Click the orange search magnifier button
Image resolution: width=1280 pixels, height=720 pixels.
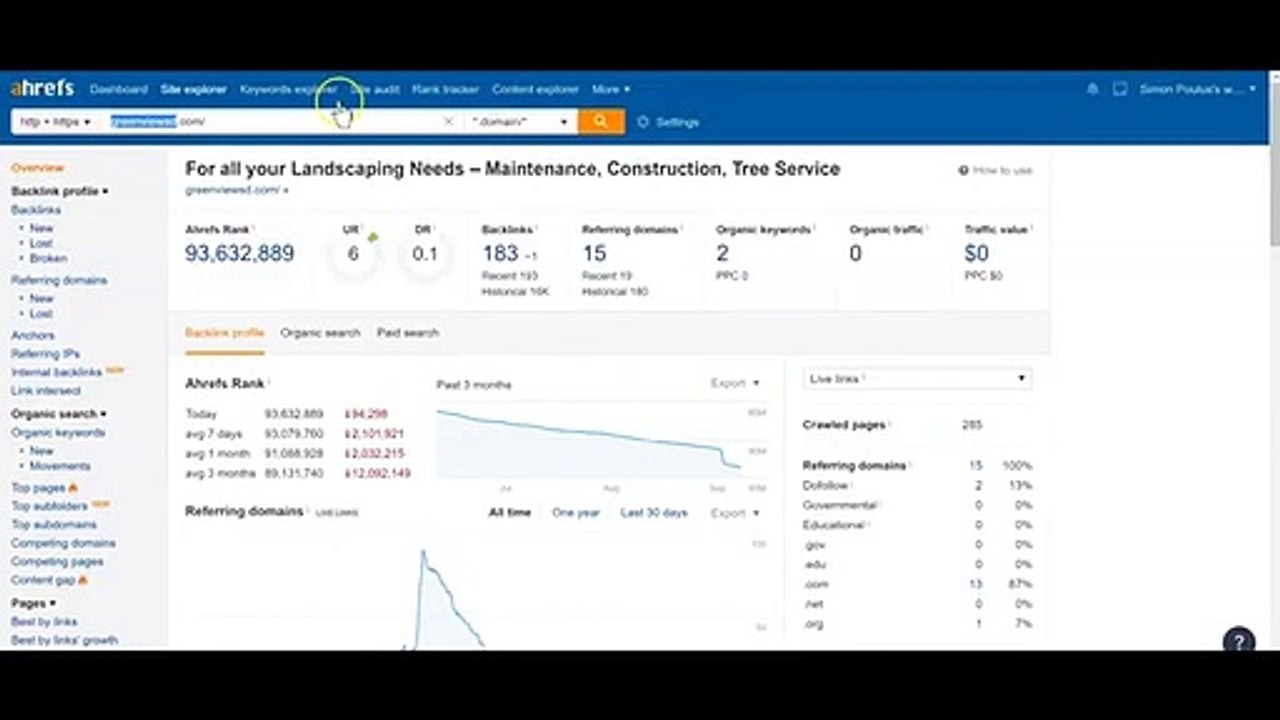click(x=601, y=121)
